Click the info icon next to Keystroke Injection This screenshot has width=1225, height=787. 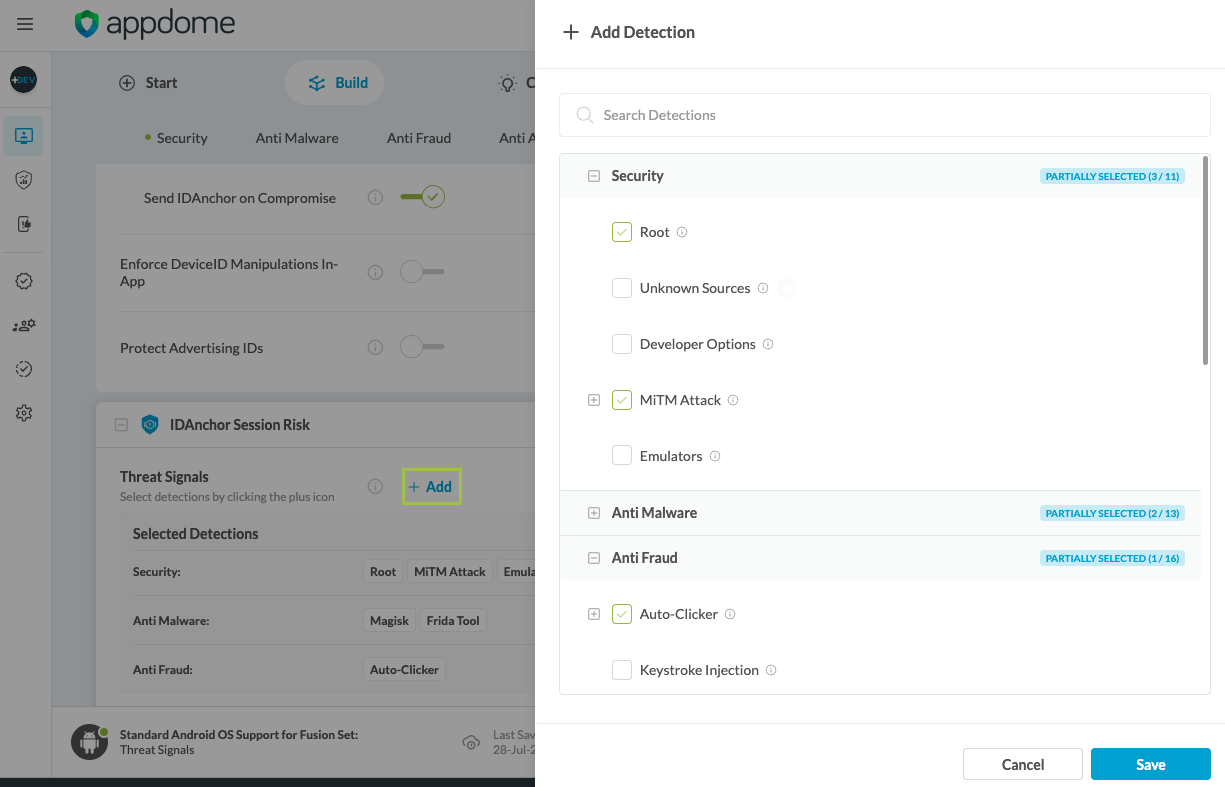pos(771,670)
